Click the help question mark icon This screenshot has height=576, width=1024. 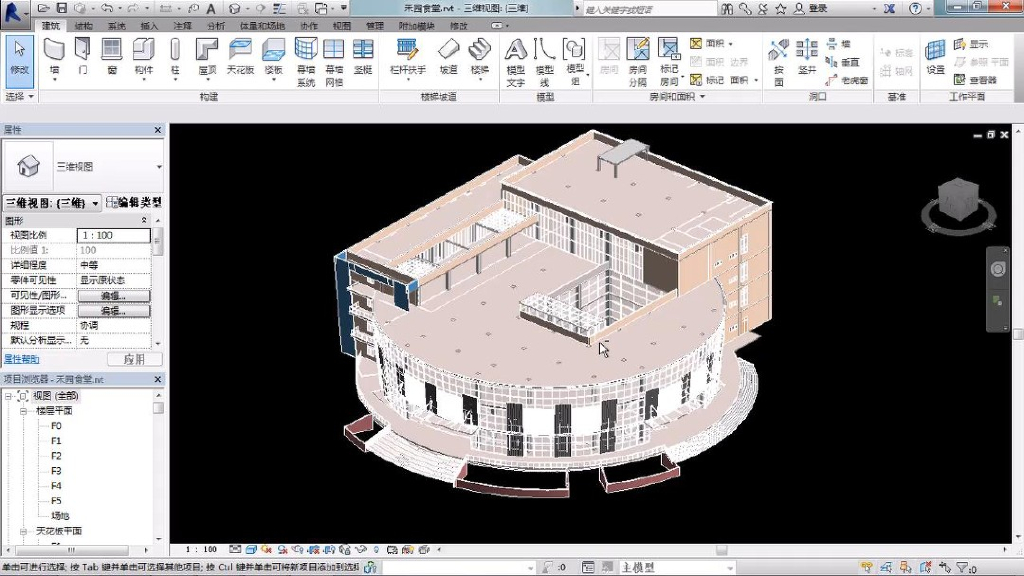coord(916,8)
